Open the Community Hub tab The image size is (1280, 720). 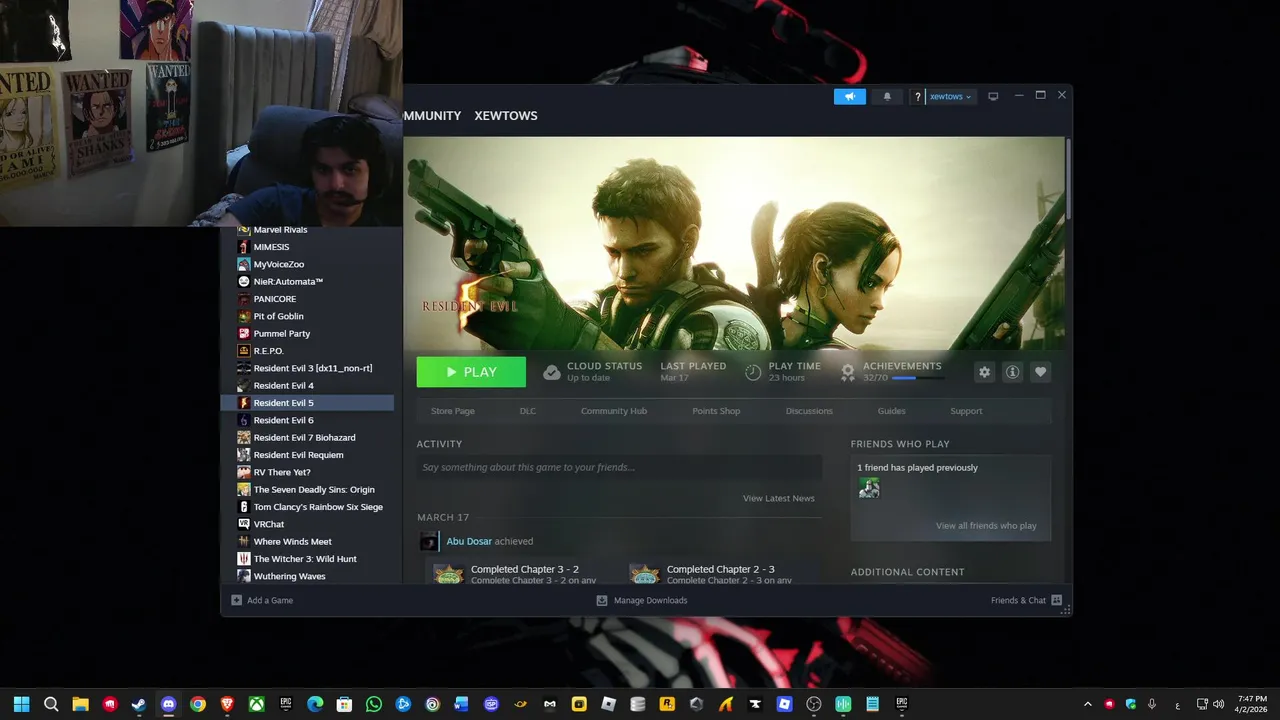[x=614, y=411]
